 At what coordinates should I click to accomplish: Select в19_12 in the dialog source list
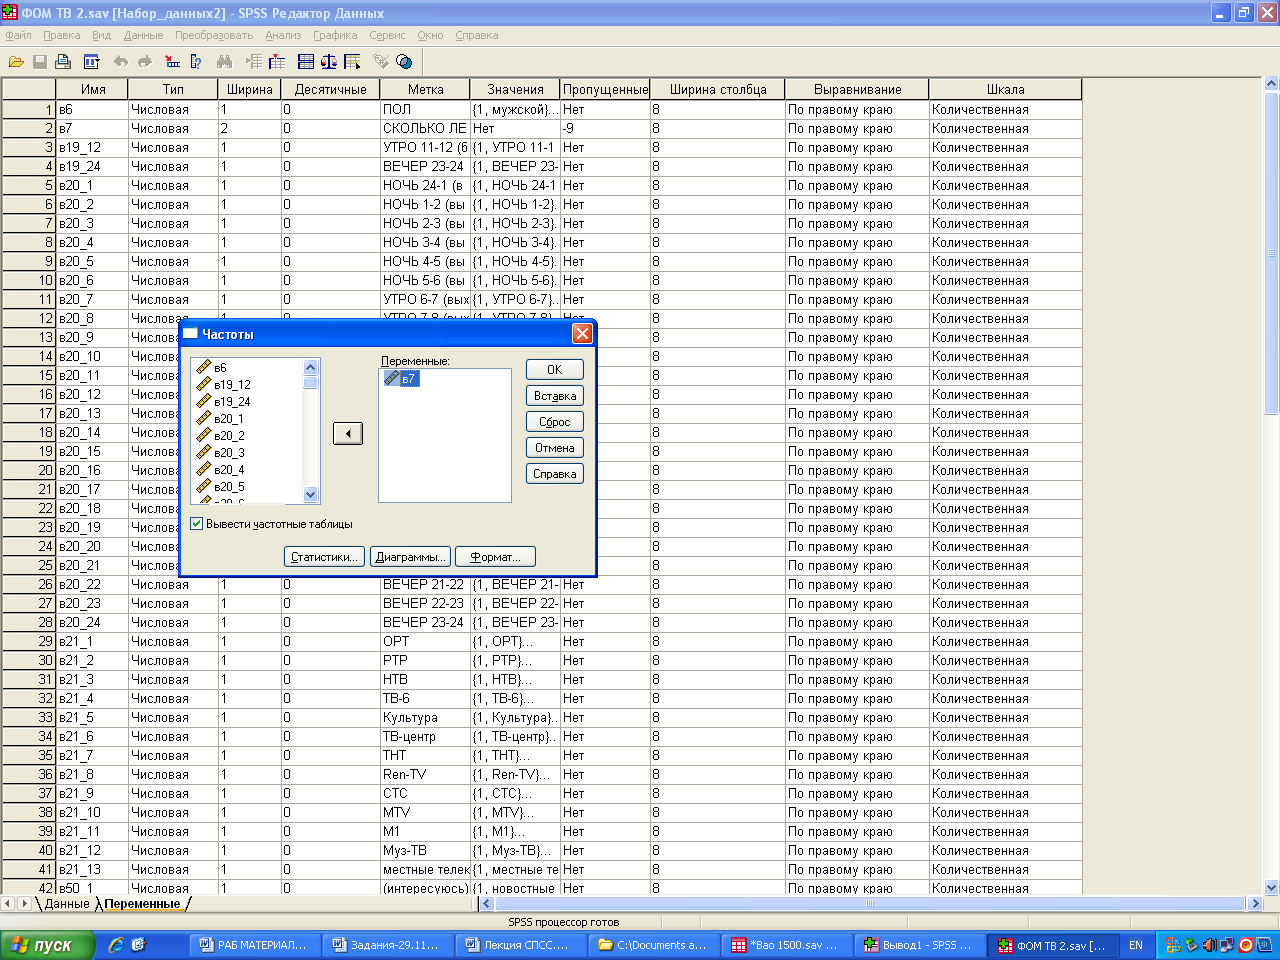(223, 384)
